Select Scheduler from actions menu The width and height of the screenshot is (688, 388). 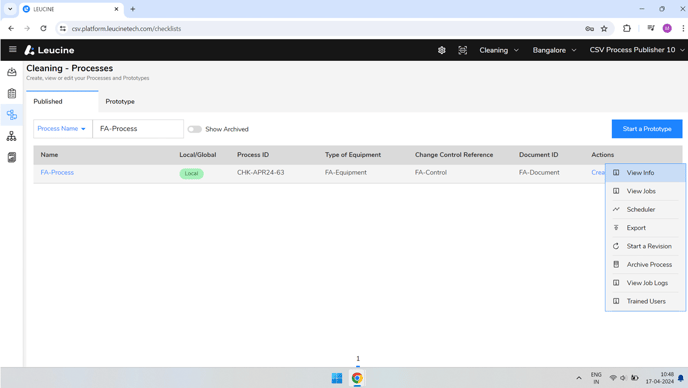coord(645,209)
